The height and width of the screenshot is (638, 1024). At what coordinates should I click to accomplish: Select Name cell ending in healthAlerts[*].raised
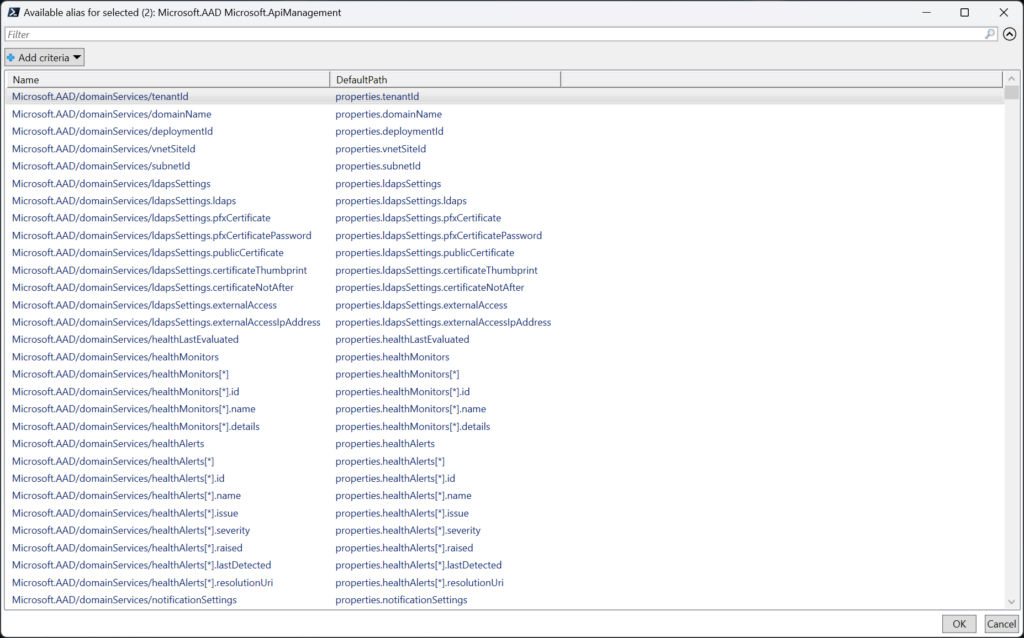point(127,548)
